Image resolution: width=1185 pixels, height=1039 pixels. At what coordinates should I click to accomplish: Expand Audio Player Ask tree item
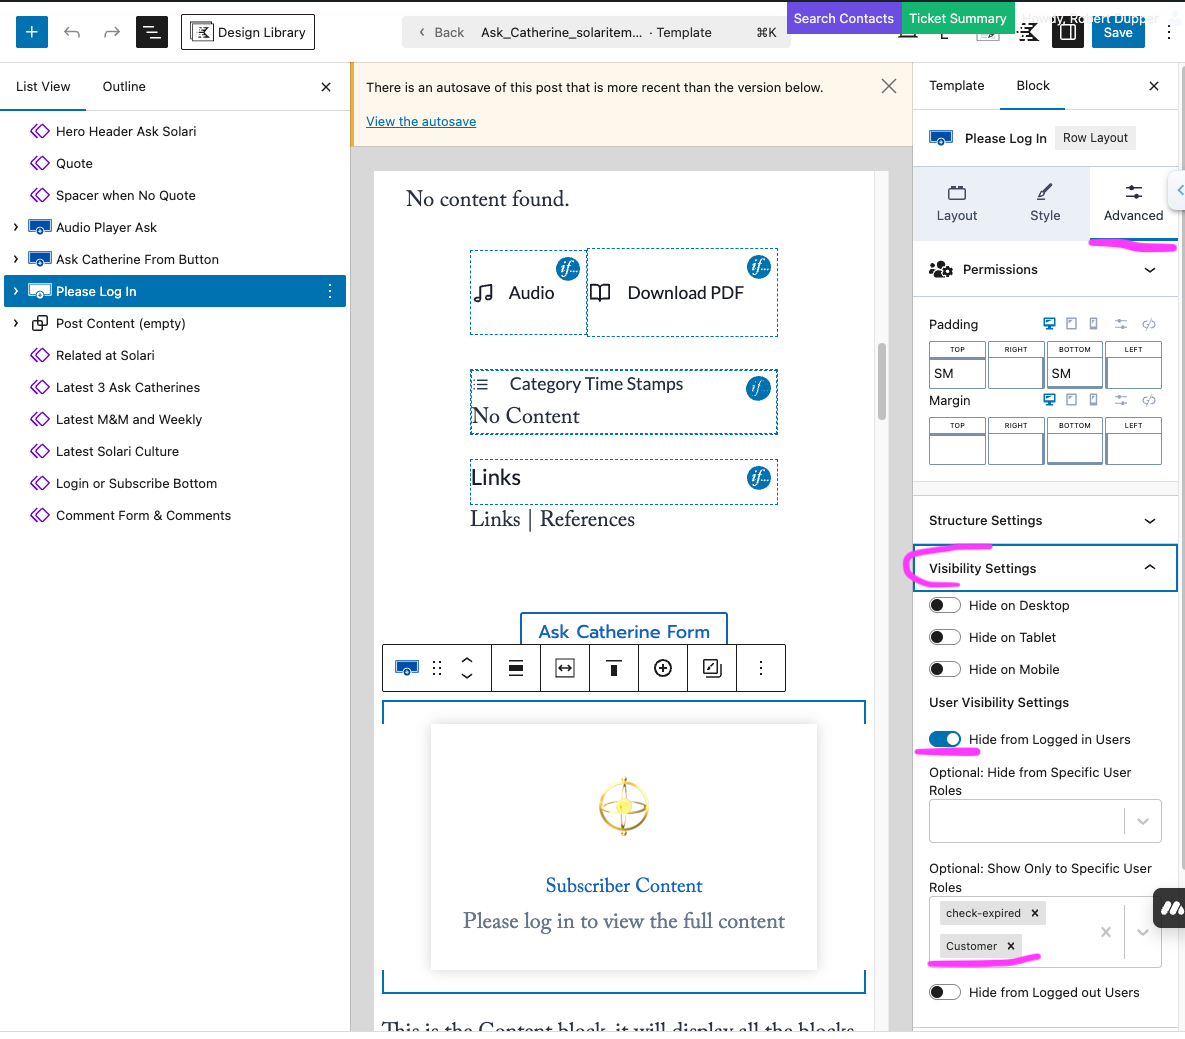click(x=16, y=227)
